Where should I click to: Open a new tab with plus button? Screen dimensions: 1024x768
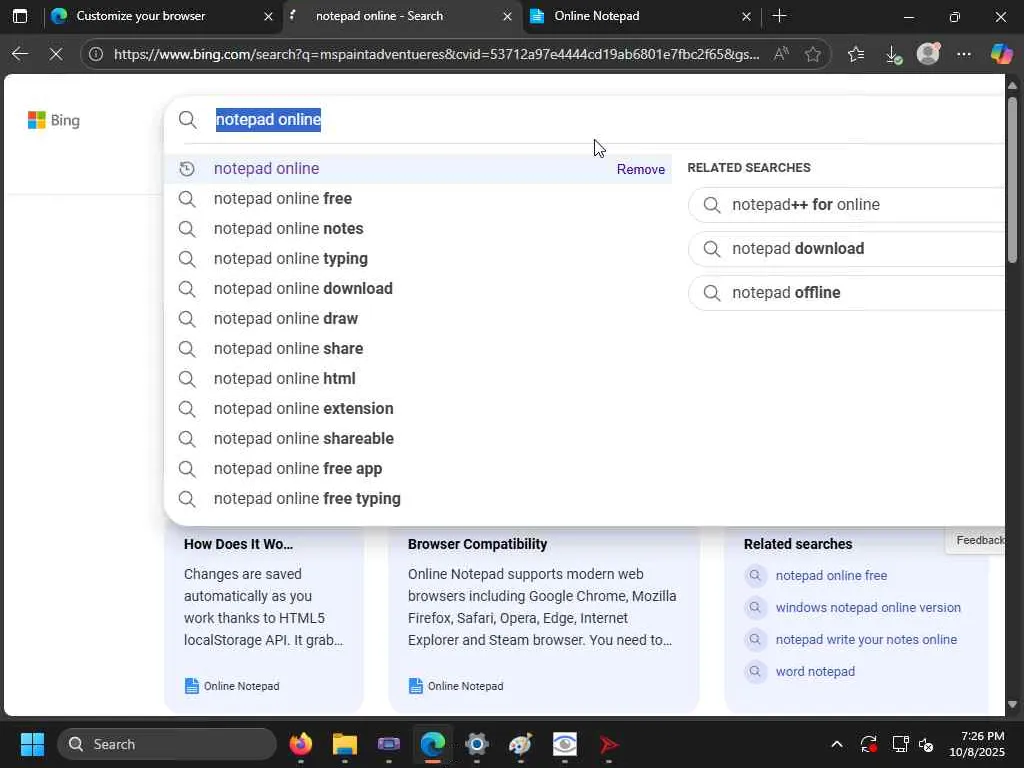pos(779,16)
